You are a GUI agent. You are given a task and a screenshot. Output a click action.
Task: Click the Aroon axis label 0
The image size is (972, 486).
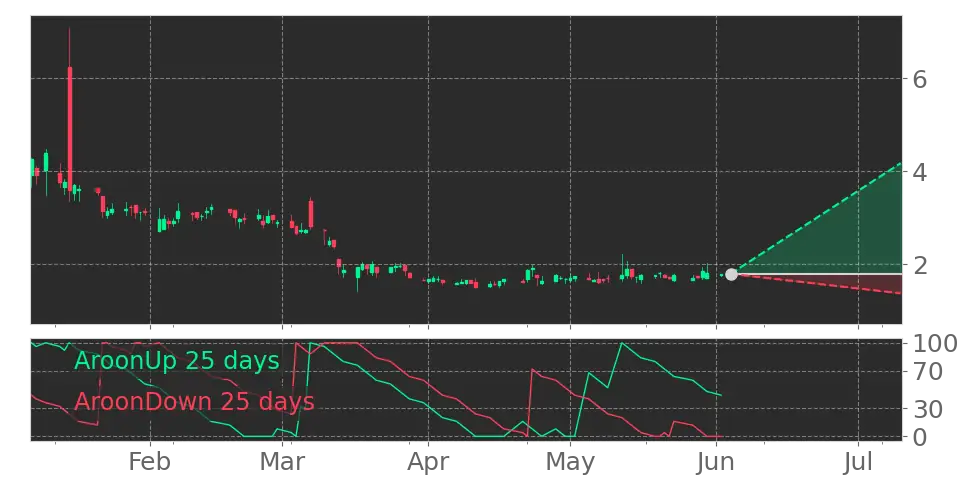pos(920,437)
